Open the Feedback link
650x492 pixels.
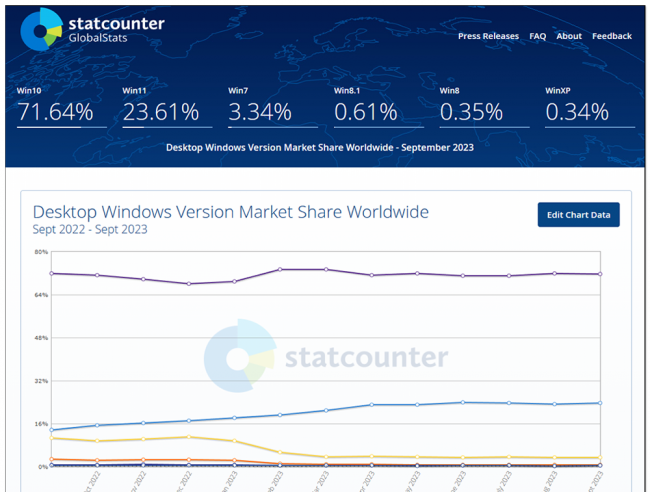[x=612, y=36]
